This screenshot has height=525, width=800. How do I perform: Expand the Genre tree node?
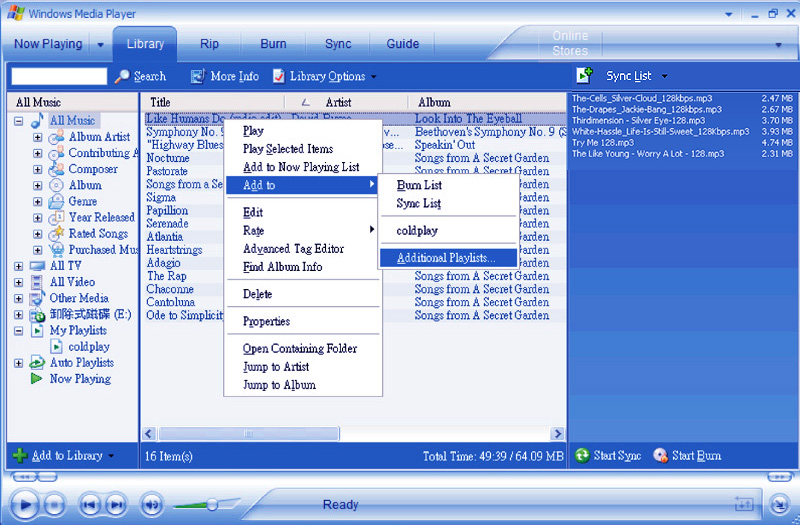pos(38,202)
